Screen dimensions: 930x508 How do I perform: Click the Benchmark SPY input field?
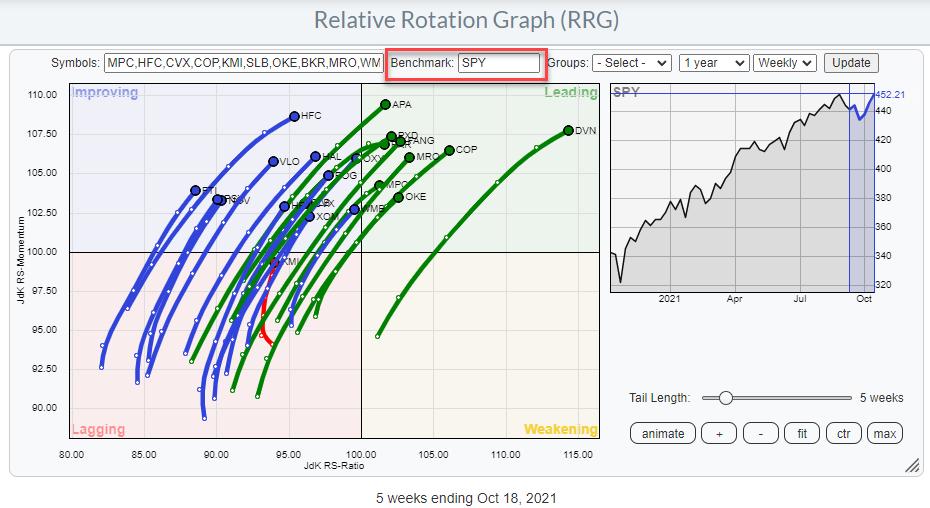click(x=499, y=63)
